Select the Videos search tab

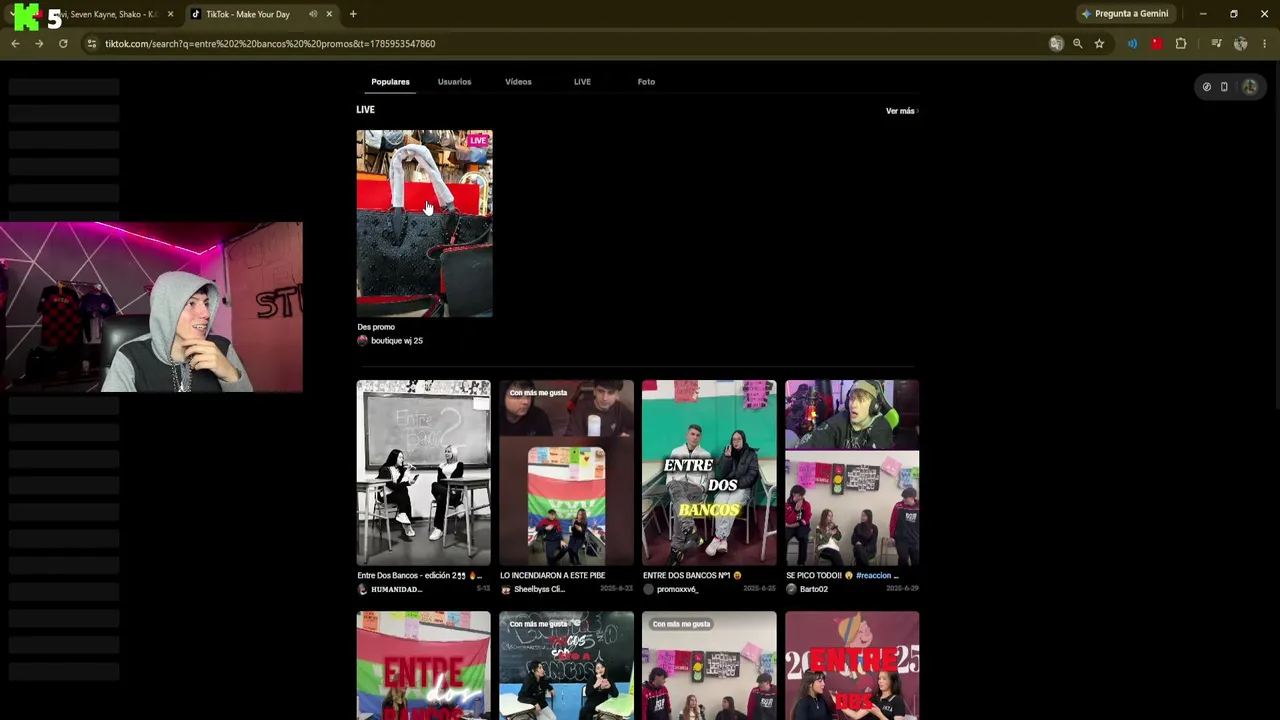pyautogui.click(x=518, y=82)
